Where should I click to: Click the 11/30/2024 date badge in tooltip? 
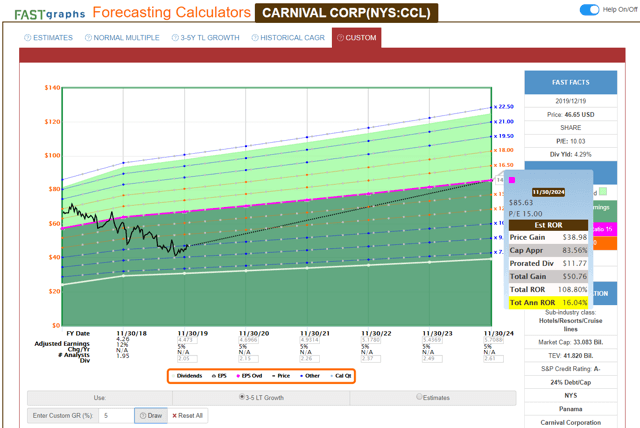[549, 192]
